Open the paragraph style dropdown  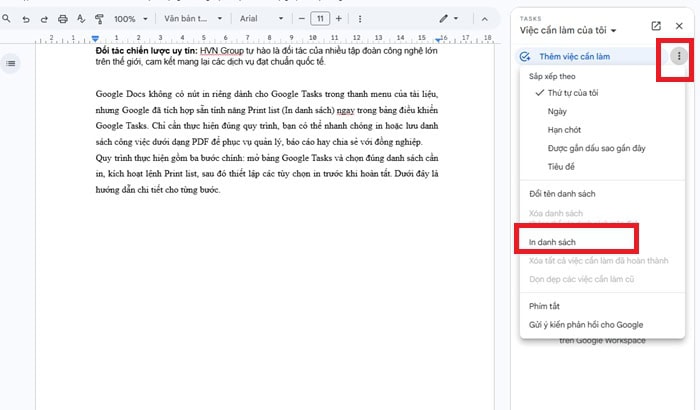[x=193, y=19]
